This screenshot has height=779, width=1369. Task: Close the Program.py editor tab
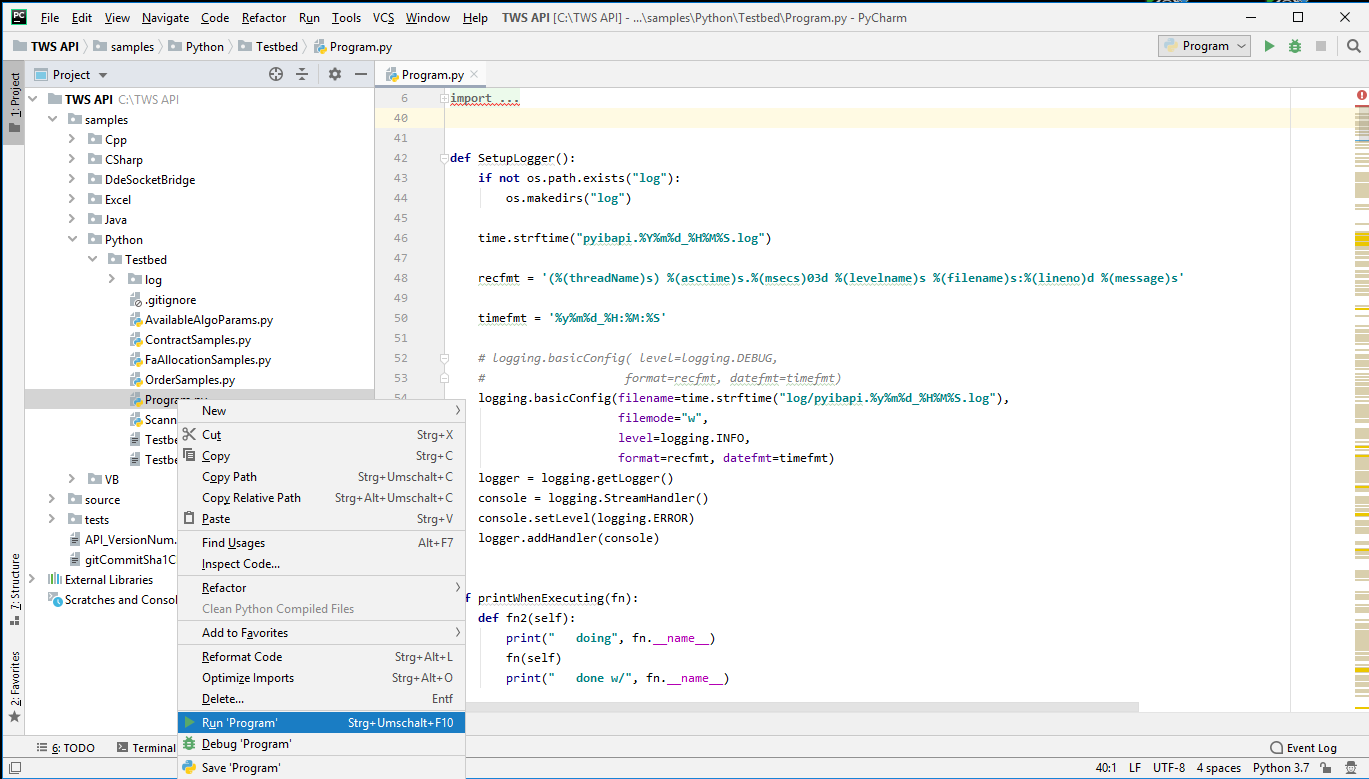tap(474, 75)
